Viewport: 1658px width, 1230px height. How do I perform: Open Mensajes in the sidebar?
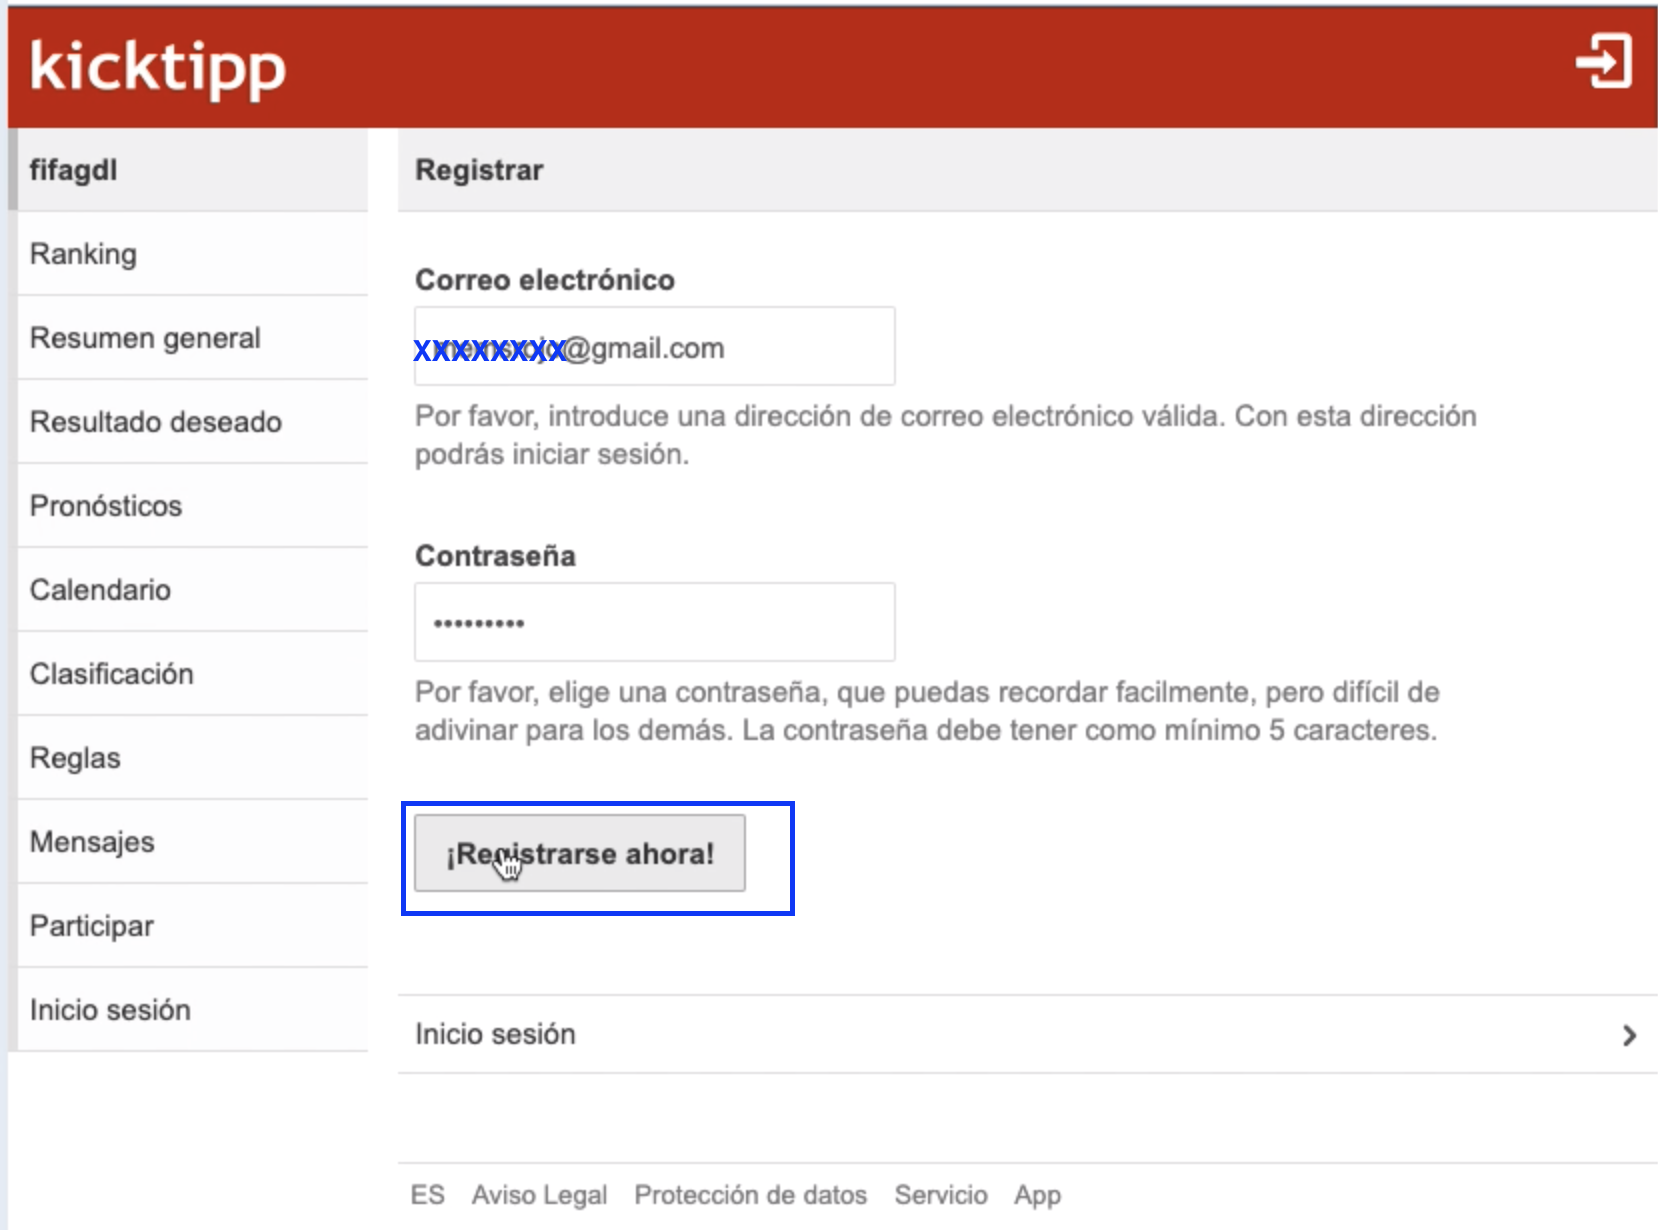[92, 842]
